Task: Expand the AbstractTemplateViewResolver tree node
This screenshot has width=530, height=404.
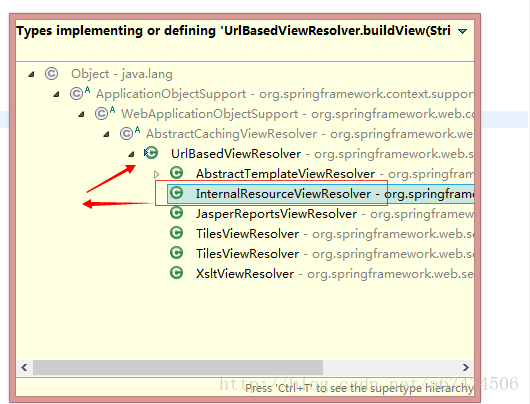Action: click(x=156, y=174)
